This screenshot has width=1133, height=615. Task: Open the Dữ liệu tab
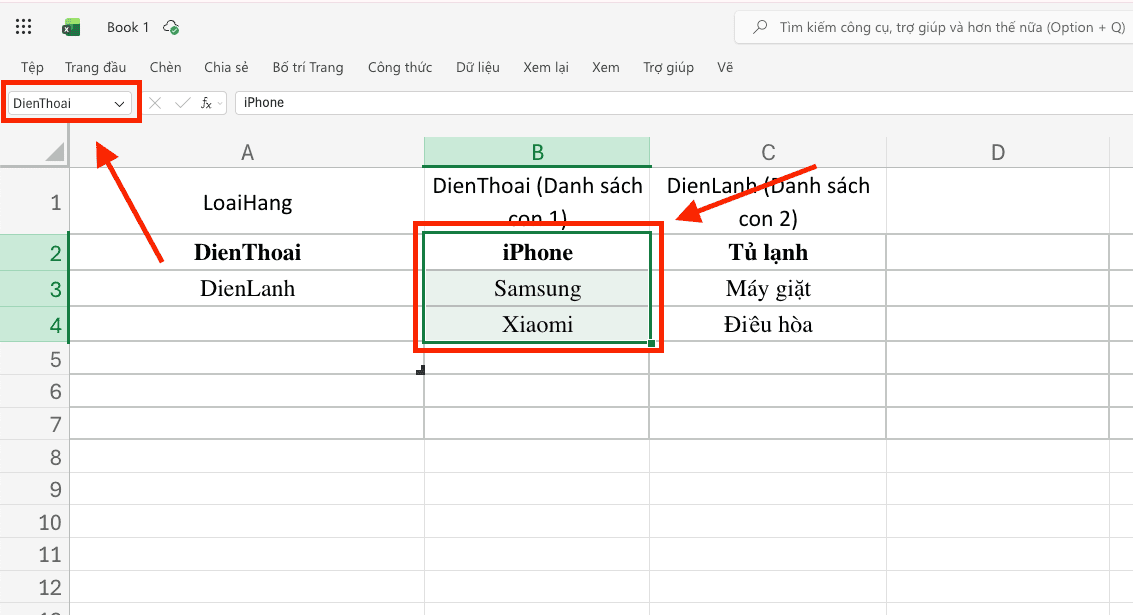pyautogui.click(x=478, y=67)
